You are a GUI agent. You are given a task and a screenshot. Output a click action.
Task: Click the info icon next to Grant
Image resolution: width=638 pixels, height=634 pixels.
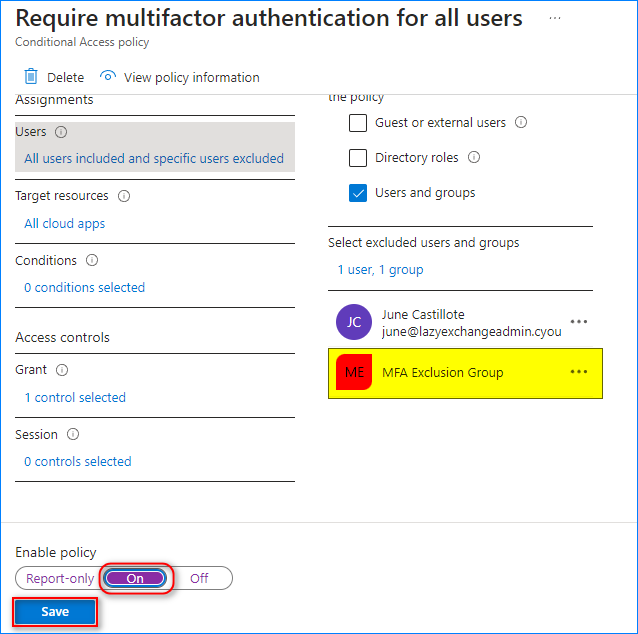tap(62, 370)
